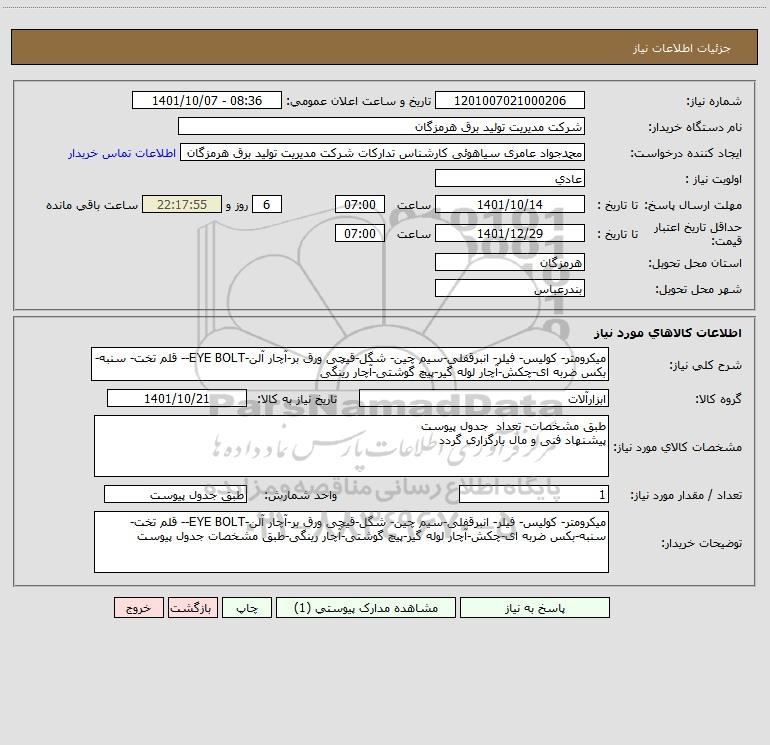The image size is (770, 745).
Task: Click the label گروه کالا
Action: tap(718, 399)
